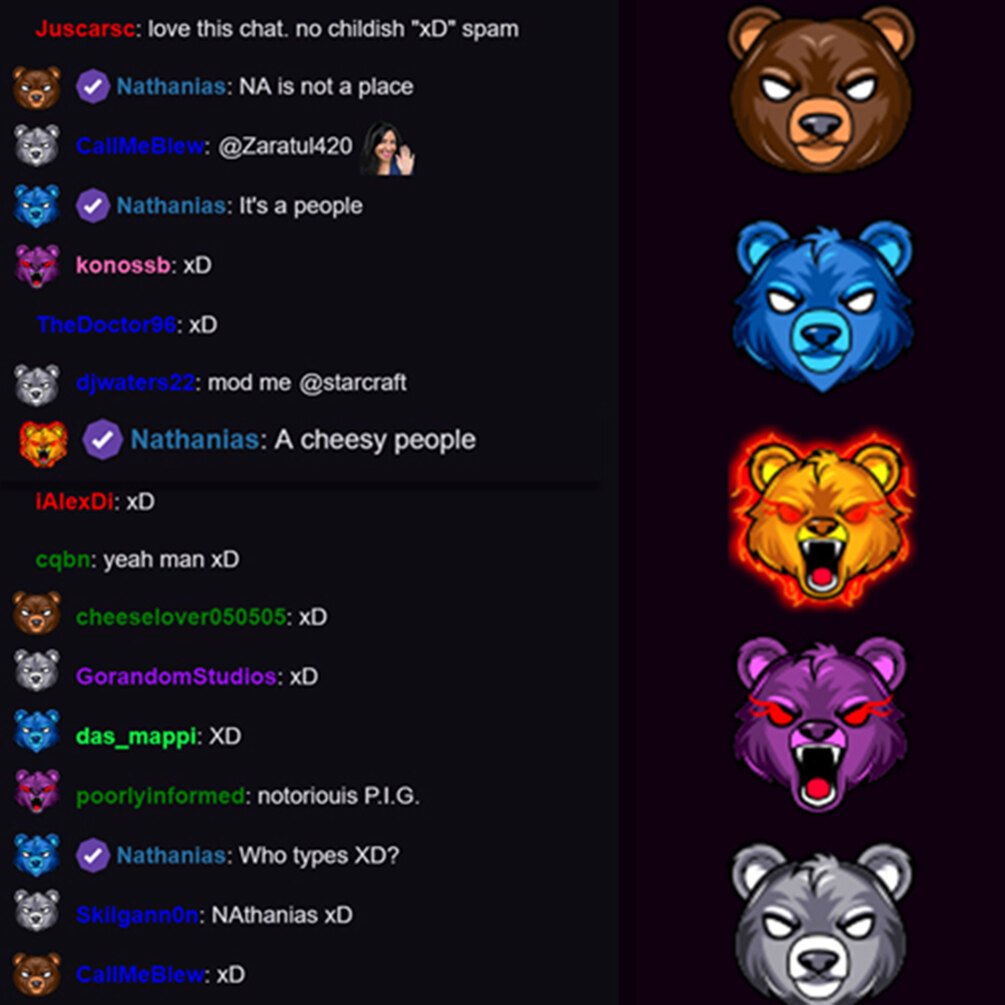This screenshot has width=1005, height=1005.
Task: Open konossb's username in chat
Action: pyautogui.click(x=123, y=265)
